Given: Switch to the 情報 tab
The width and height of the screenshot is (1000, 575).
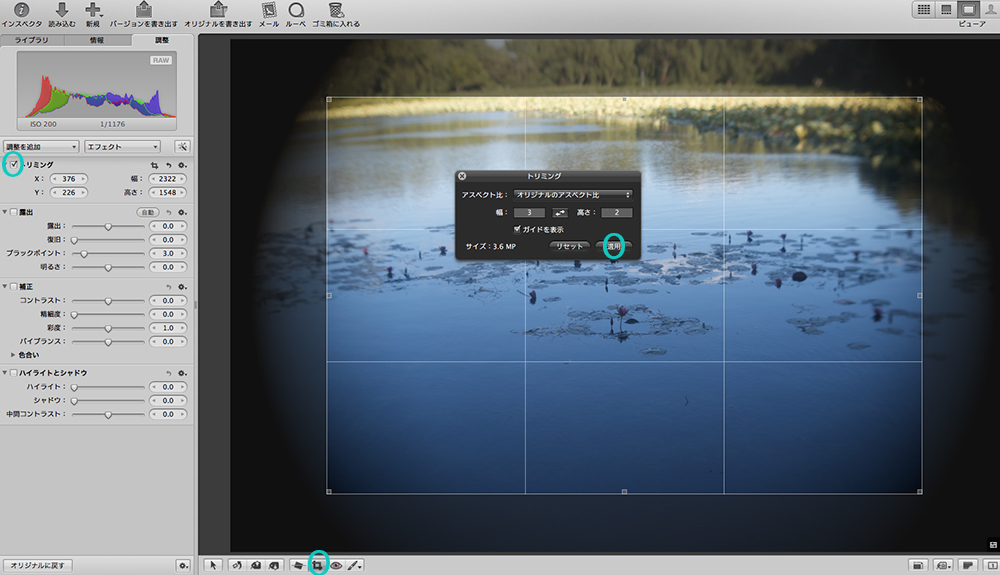Looking at the screenshot, I should tap(97, 41).
